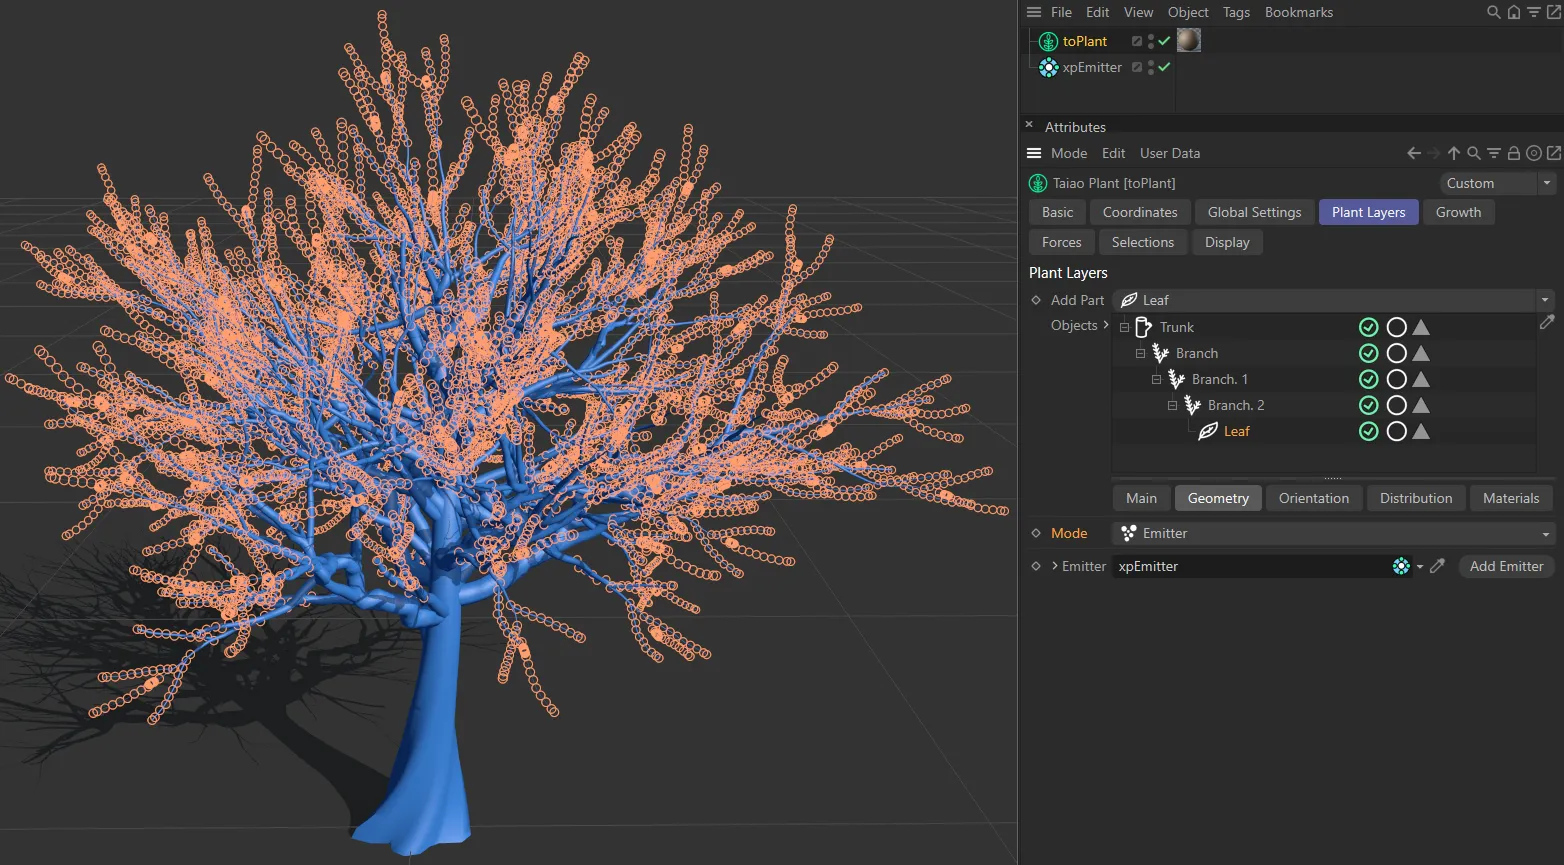Click the circle solo toggle on the Branch layer
This screenshot has width=1564, height=865.
coord(1396,353)
